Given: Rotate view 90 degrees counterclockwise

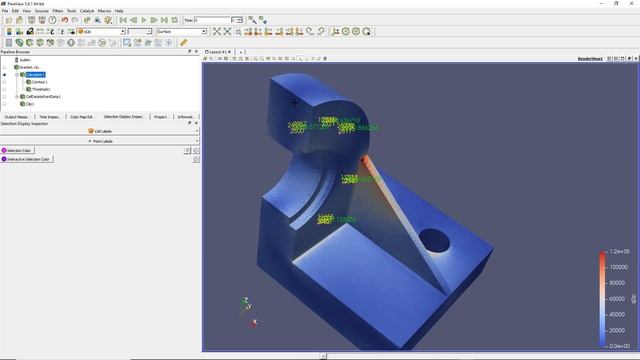Looking at the screenshot, I should point(321,31).
